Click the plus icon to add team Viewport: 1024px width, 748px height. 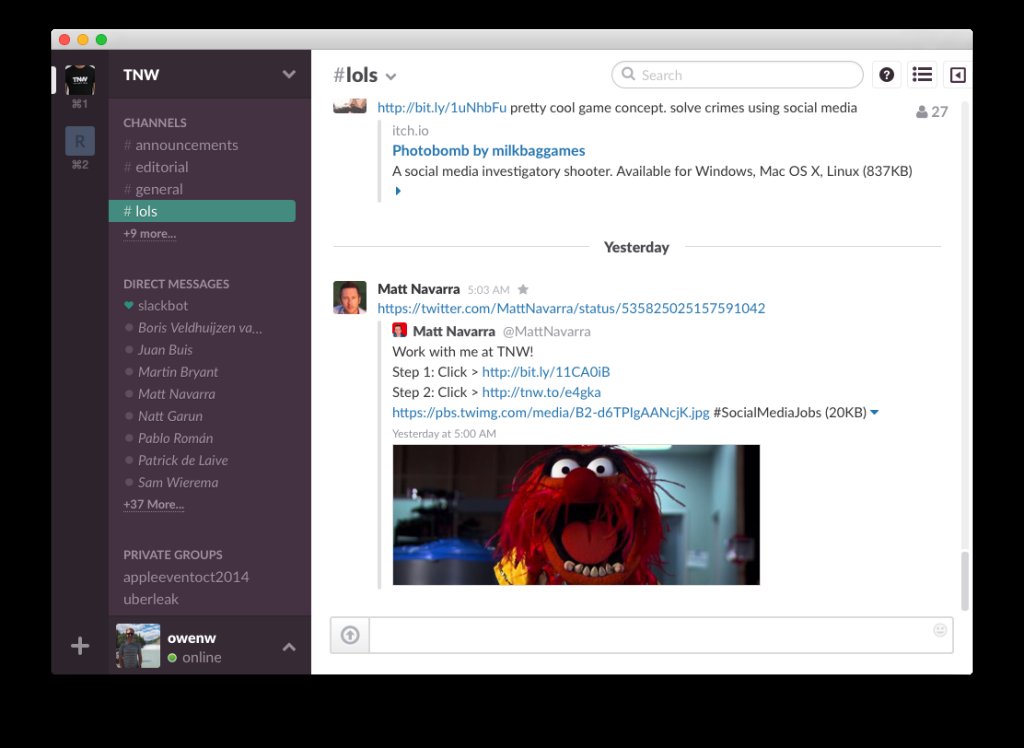click(x=80, y=646)
